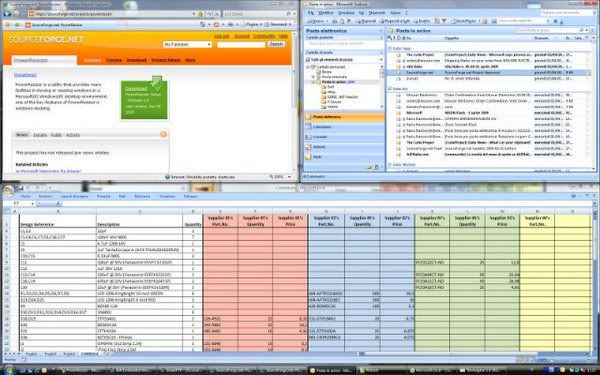Screen dimensions: 600x375
Task: Expand the Tutti gli elementi di posta dropdown
Action: coord(381,60)
